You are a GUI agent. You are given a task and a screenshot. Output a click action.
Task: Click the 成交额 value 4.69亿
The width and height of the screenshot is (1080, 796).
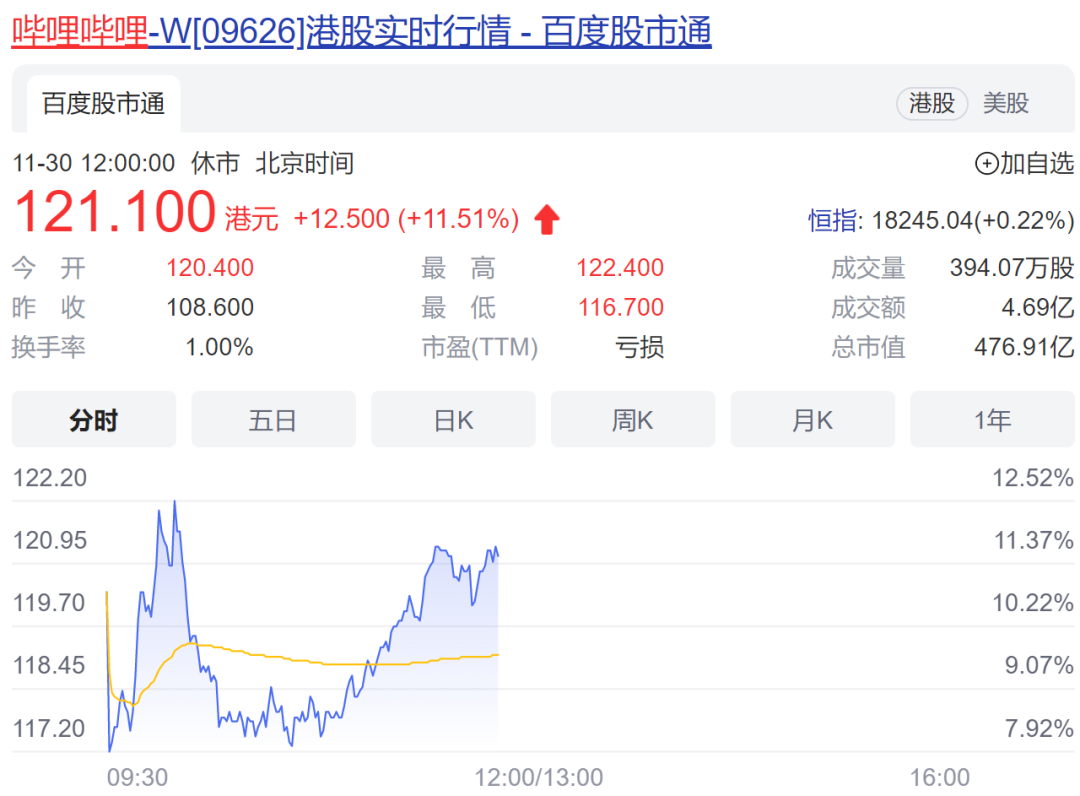click(x=1037, y=307)
